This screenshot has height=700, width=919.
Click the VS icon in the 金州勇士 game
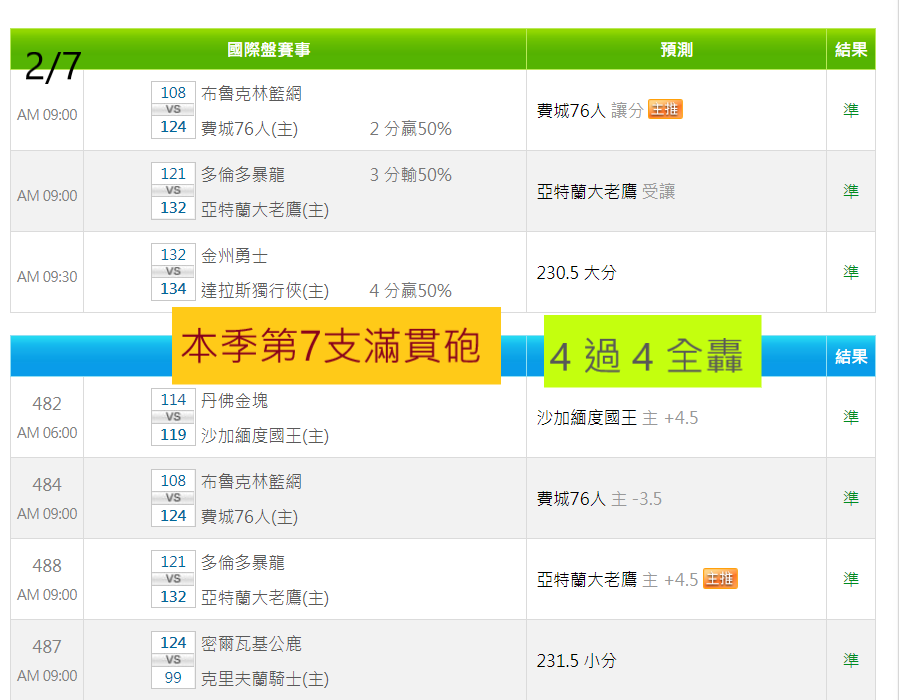point(173,271)
